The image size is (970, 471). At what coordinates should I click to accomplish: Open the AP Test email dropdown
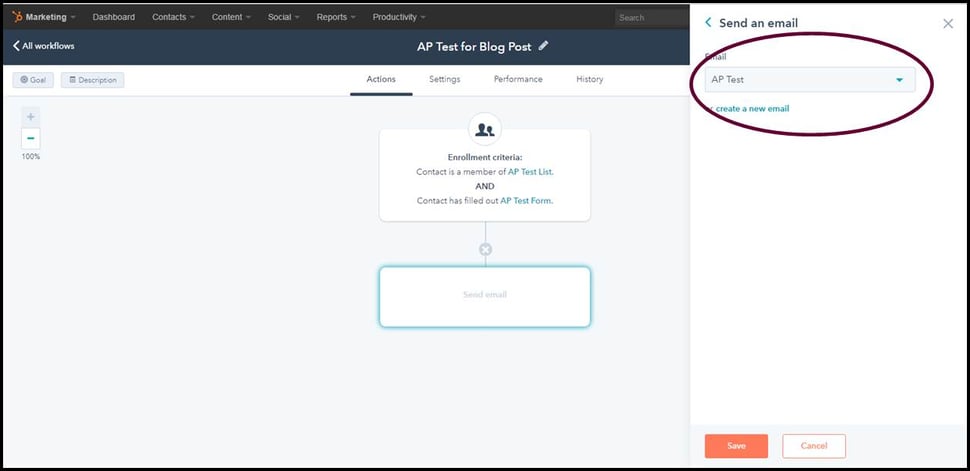pyautogui.click(x=809, y=80)
